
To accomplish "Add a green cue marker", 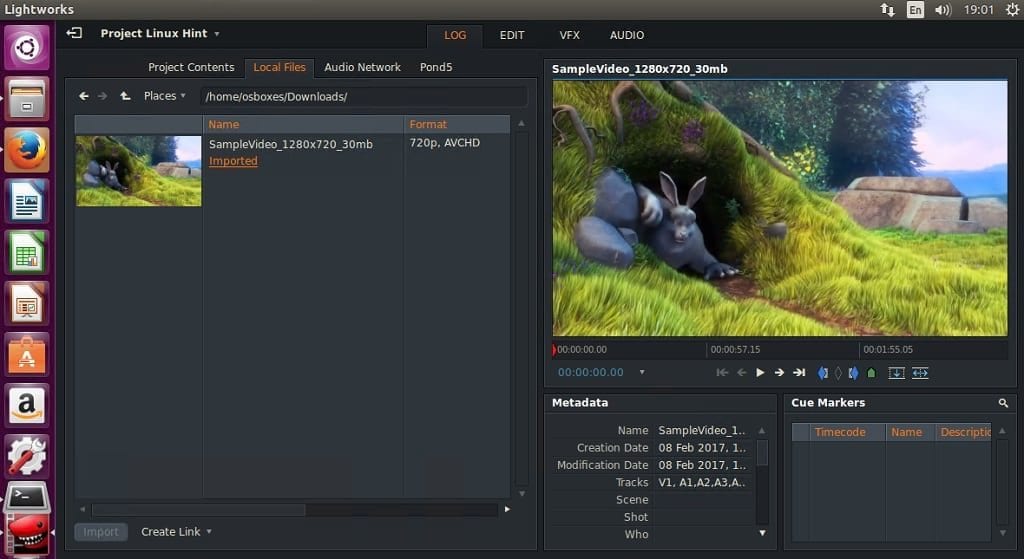I will pos(871,373).
